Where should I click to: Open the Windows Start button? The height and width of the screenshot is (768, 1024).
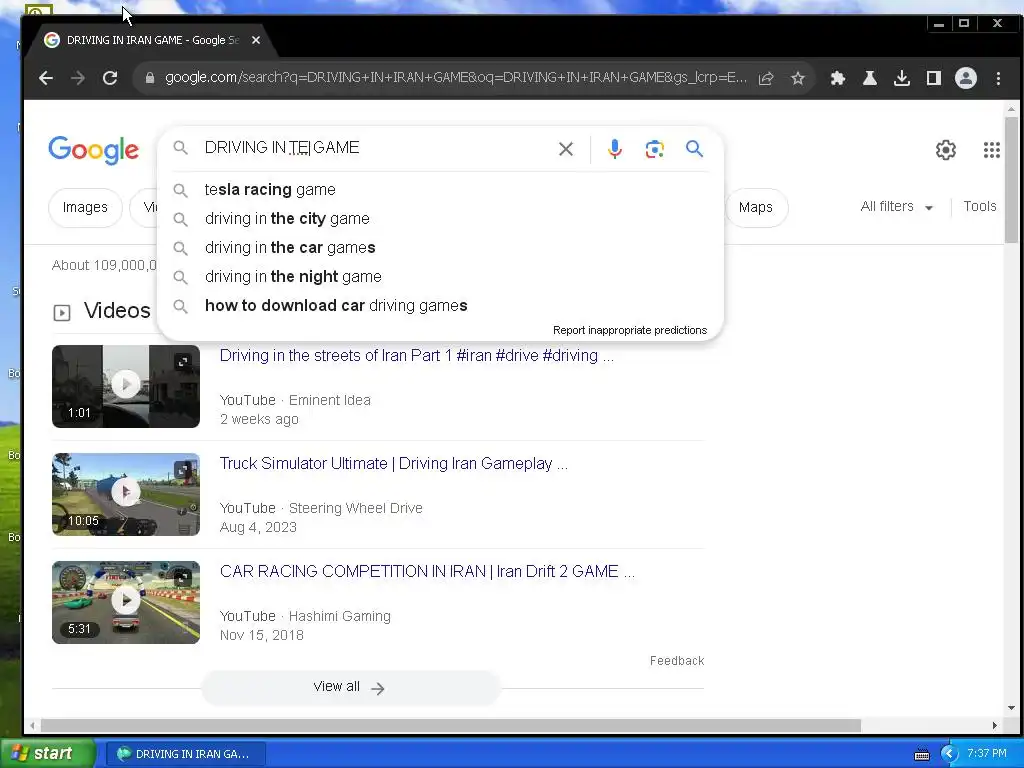46,754
